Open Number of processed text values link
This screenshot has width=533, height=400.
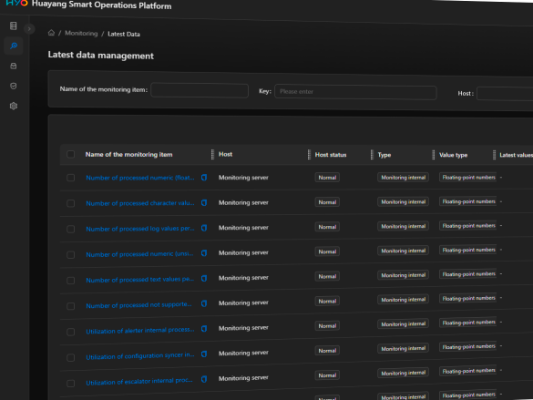[x=140, y=280]
